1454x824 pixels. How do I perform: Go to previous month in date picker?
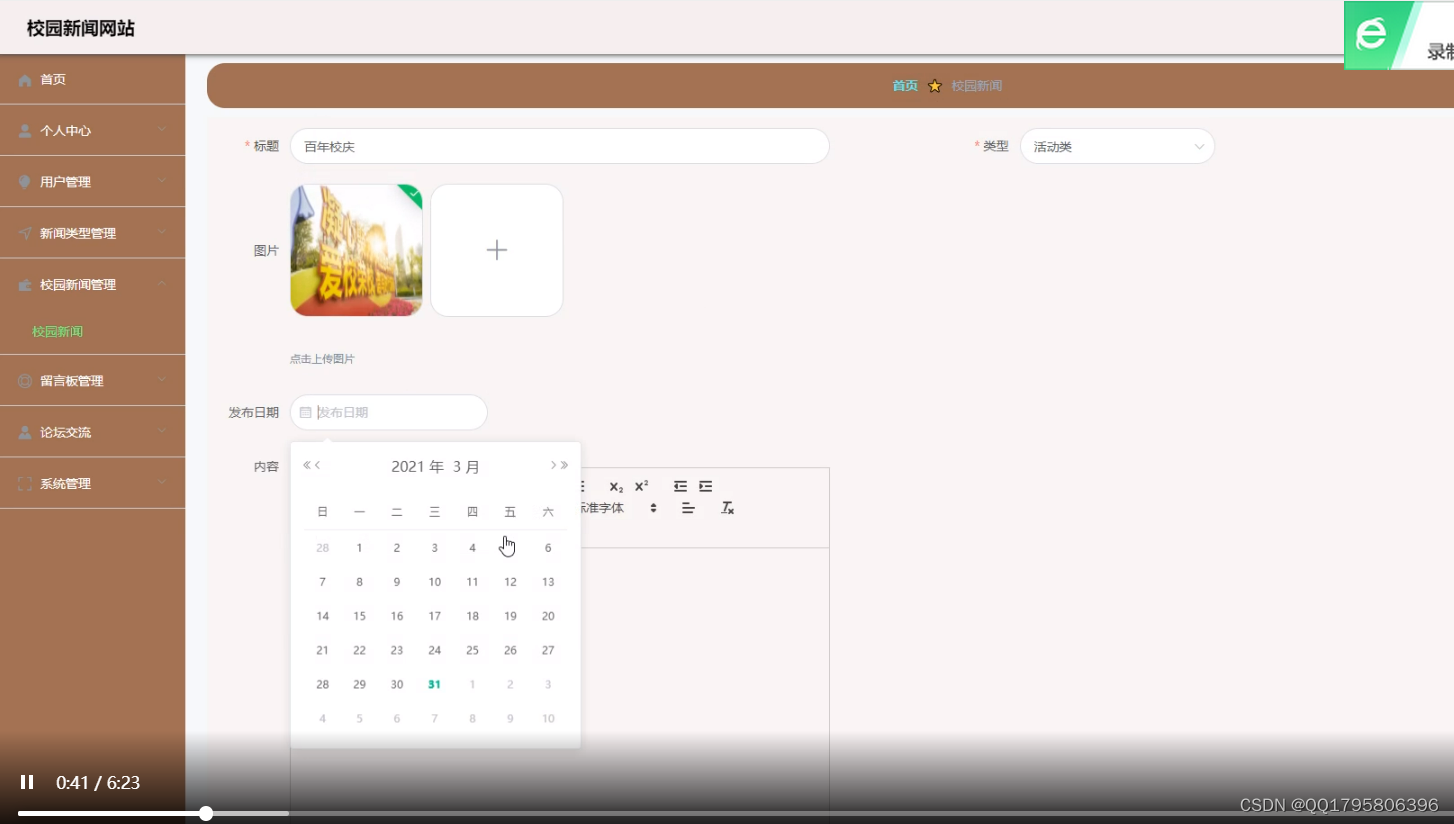[318, 465]
